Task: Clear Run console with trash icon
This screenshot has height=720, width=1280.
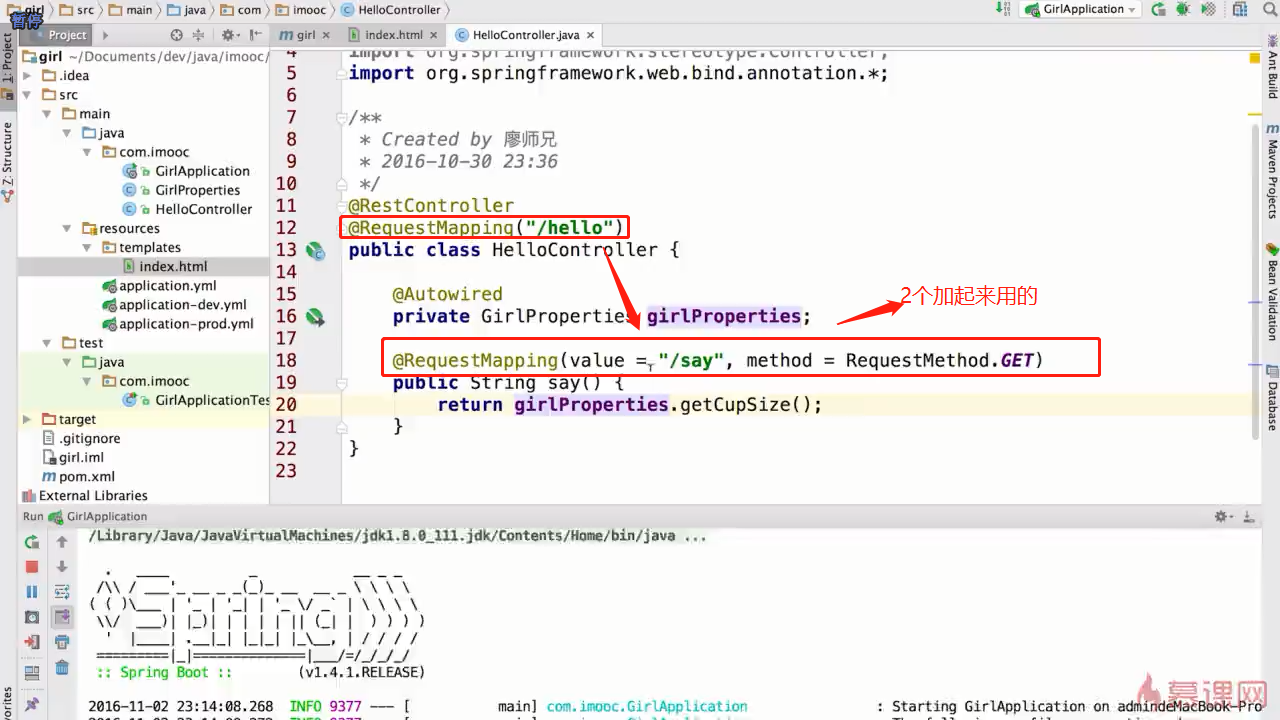Action: (62, 667)
